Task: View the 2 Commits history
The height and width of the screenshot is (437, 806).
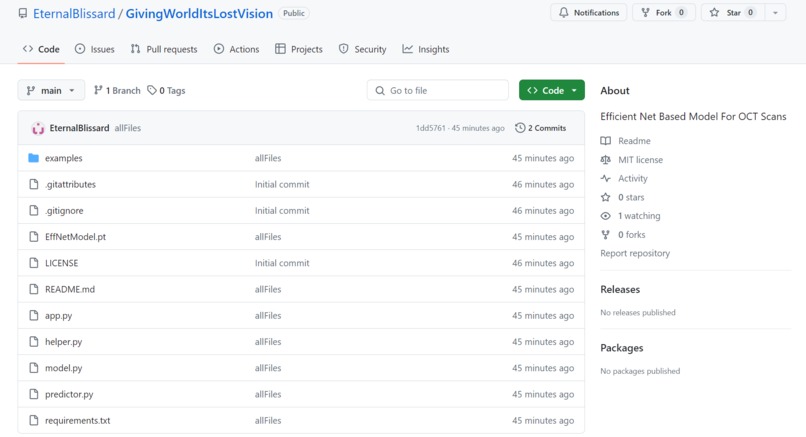Action: (540, 128)
